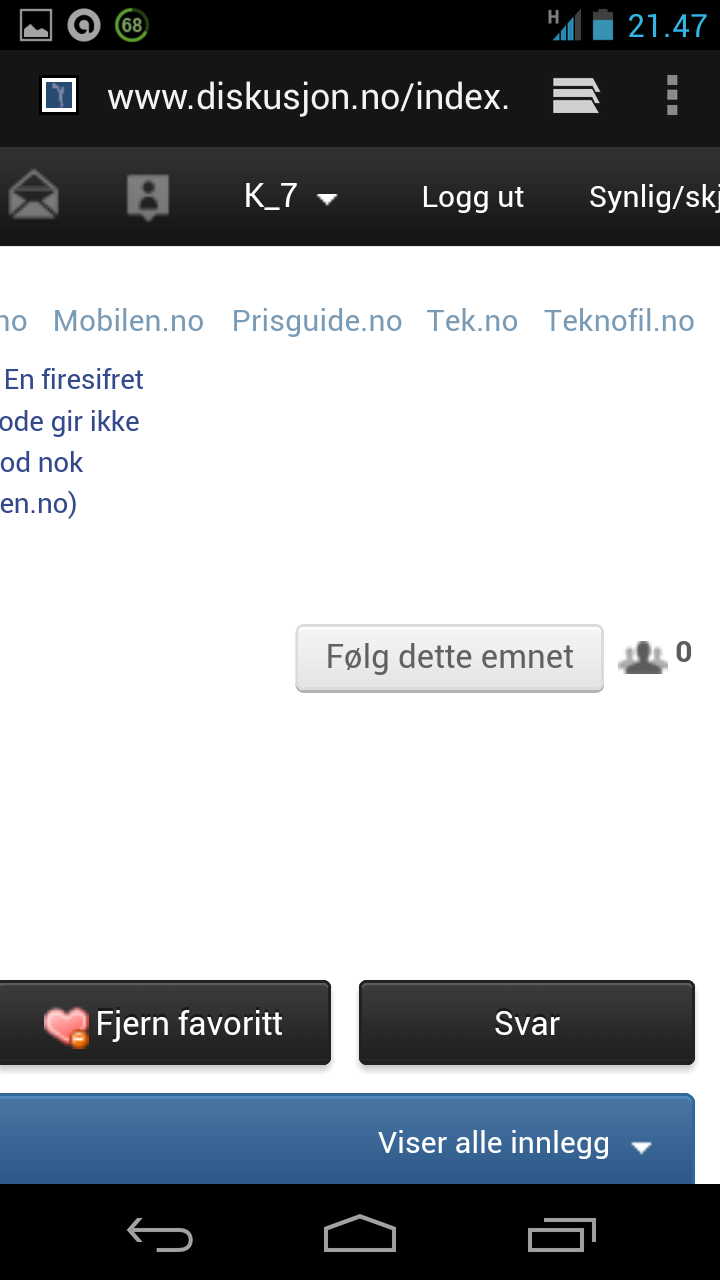720x1280 pixels.
Task: Click the Følg dette emnet button
Action: (450, 658)
